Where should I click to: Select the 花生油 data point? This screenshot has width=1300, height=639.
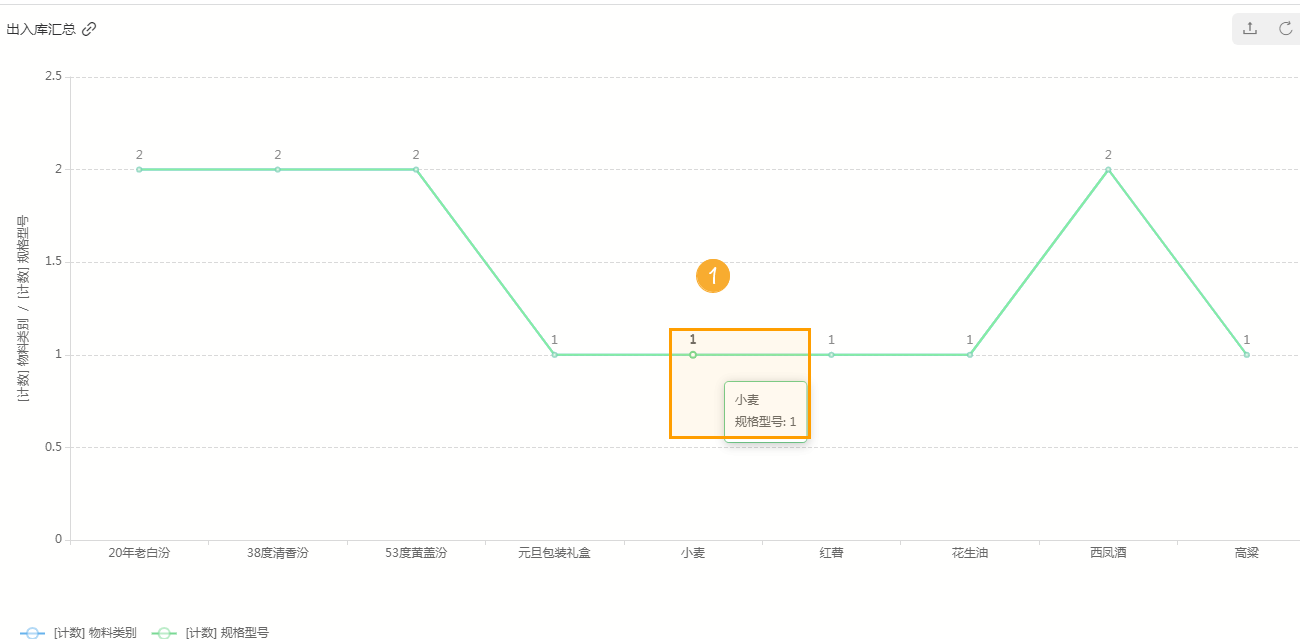pyautogui.click(x=970, y=355)
